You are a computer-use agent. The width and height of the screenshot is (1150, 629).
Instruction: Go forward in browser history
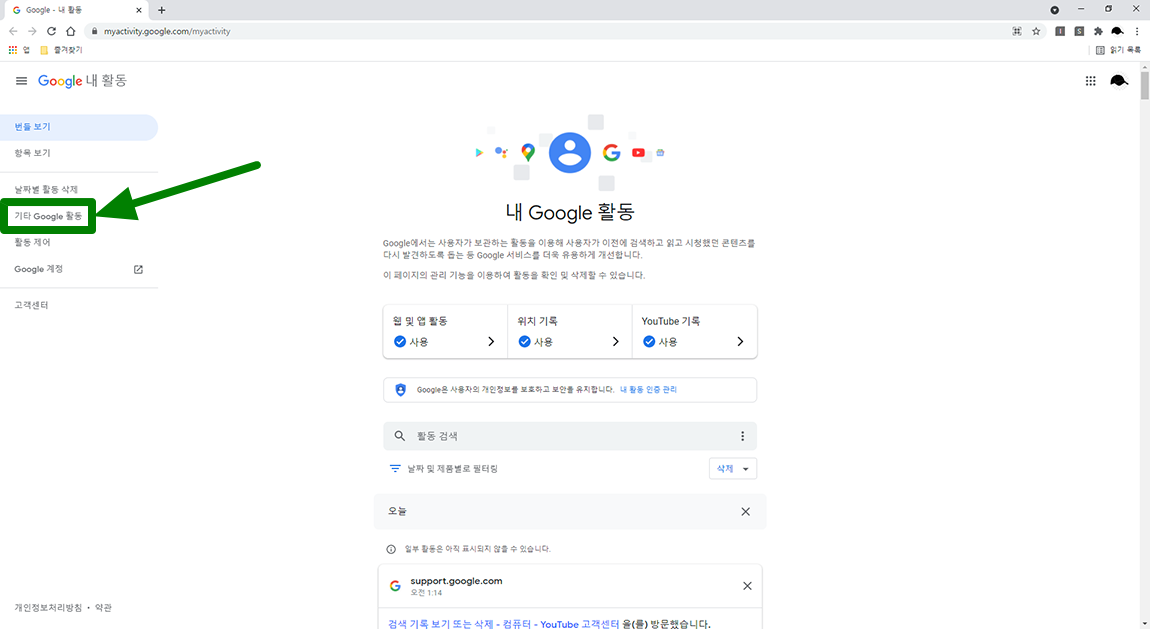(x=32, y=32)
